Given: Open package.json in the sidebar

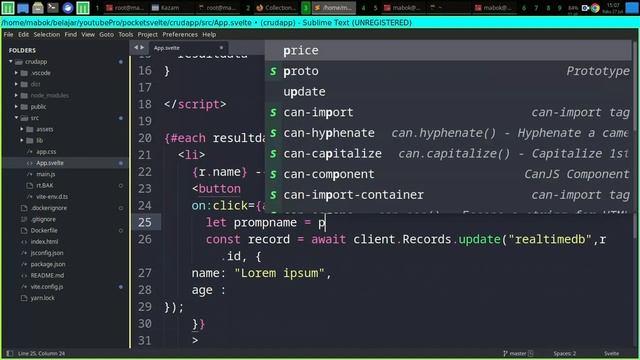Looking at the screenshot, I should [48, 264].
